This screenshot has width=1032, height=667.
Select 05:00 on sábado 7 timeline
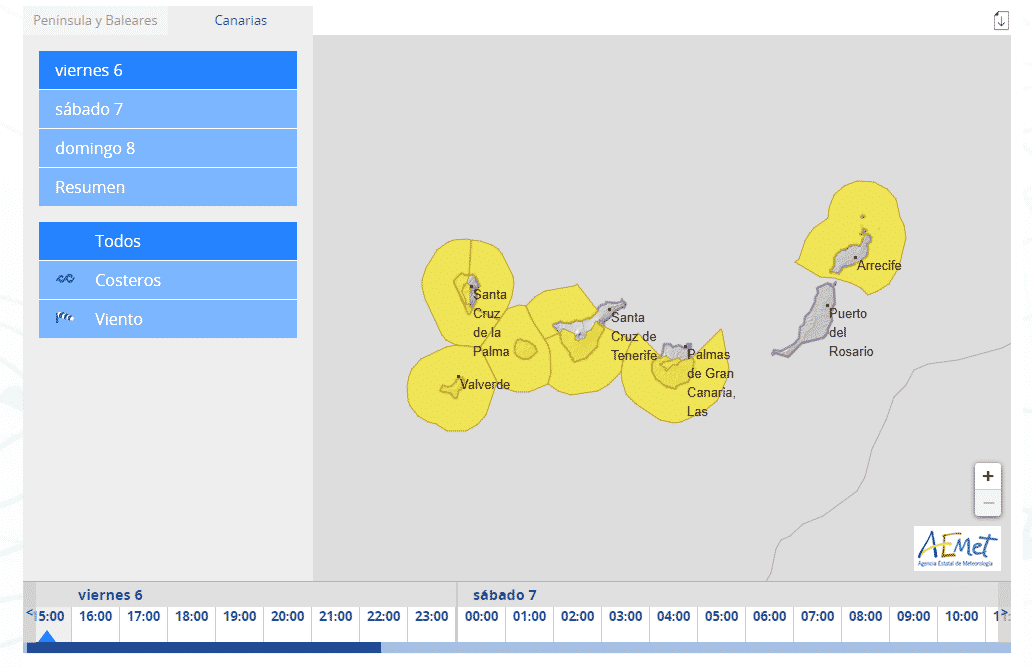click(721, 617)
